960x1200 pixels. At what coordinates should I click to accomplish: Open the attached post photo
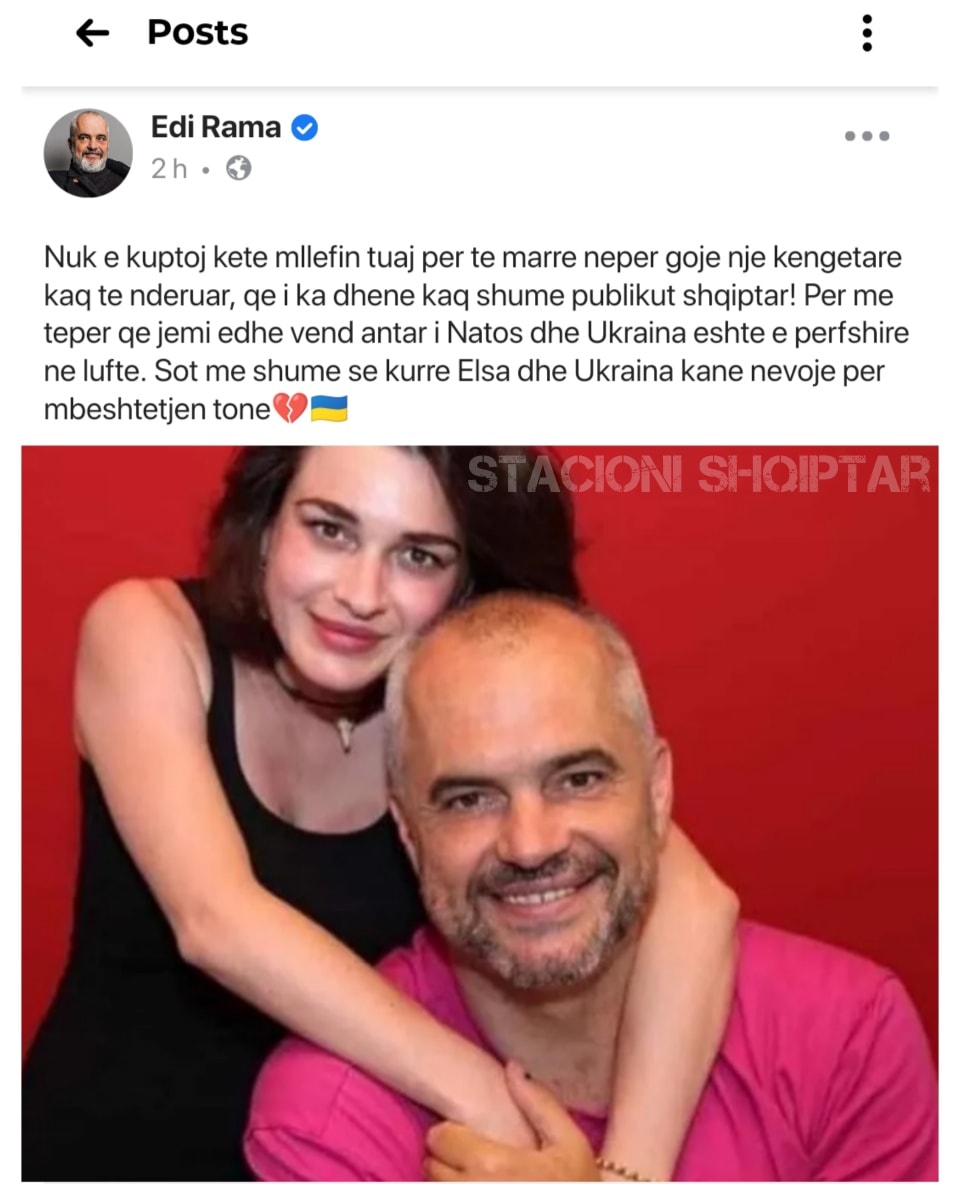pos(480,813)
